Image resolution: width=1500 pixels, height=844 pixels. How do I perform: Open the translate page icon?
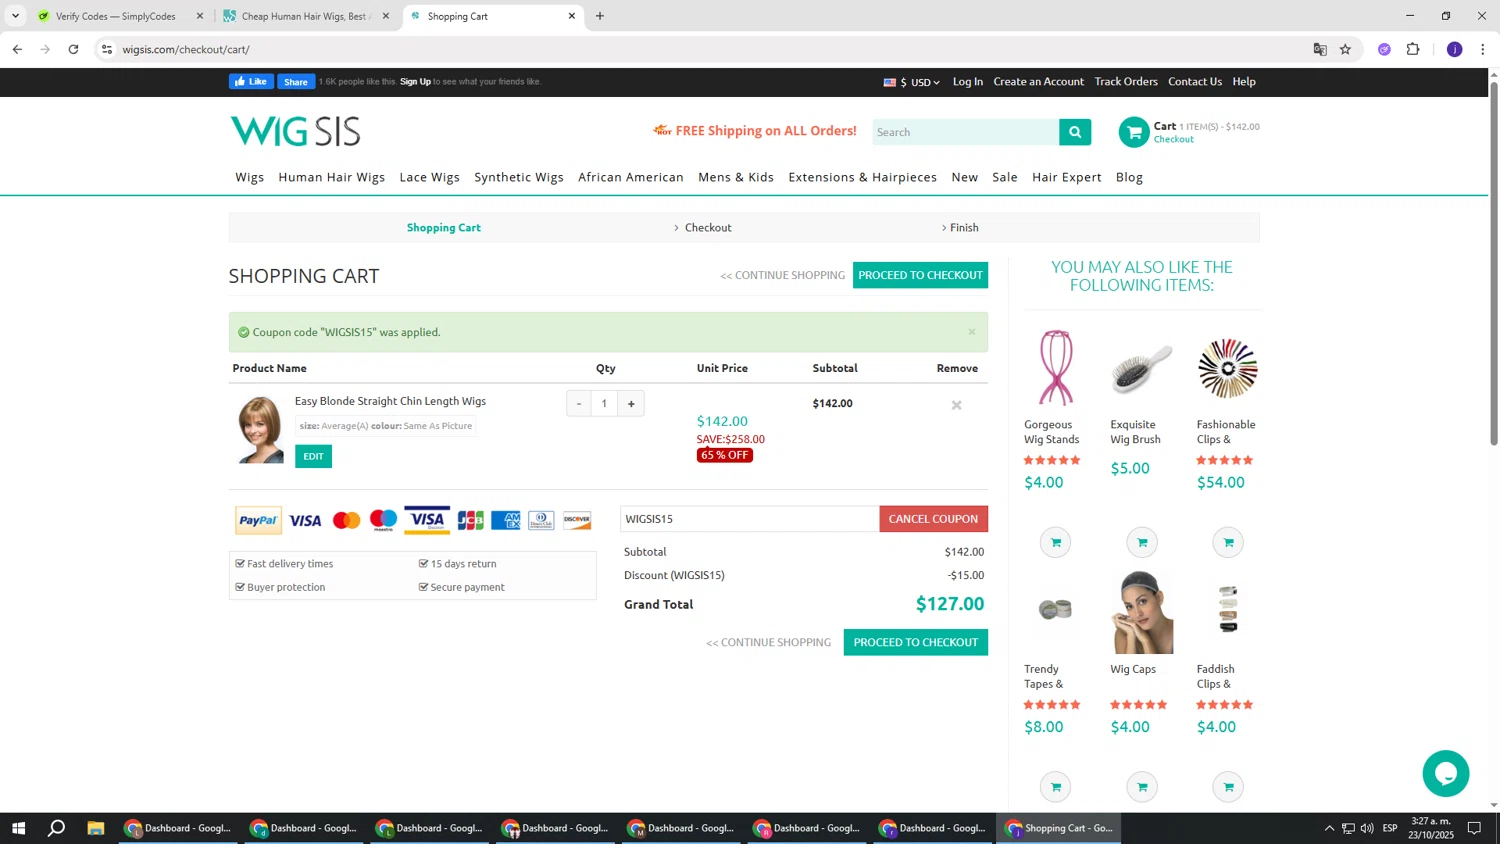pos(1320,49)
